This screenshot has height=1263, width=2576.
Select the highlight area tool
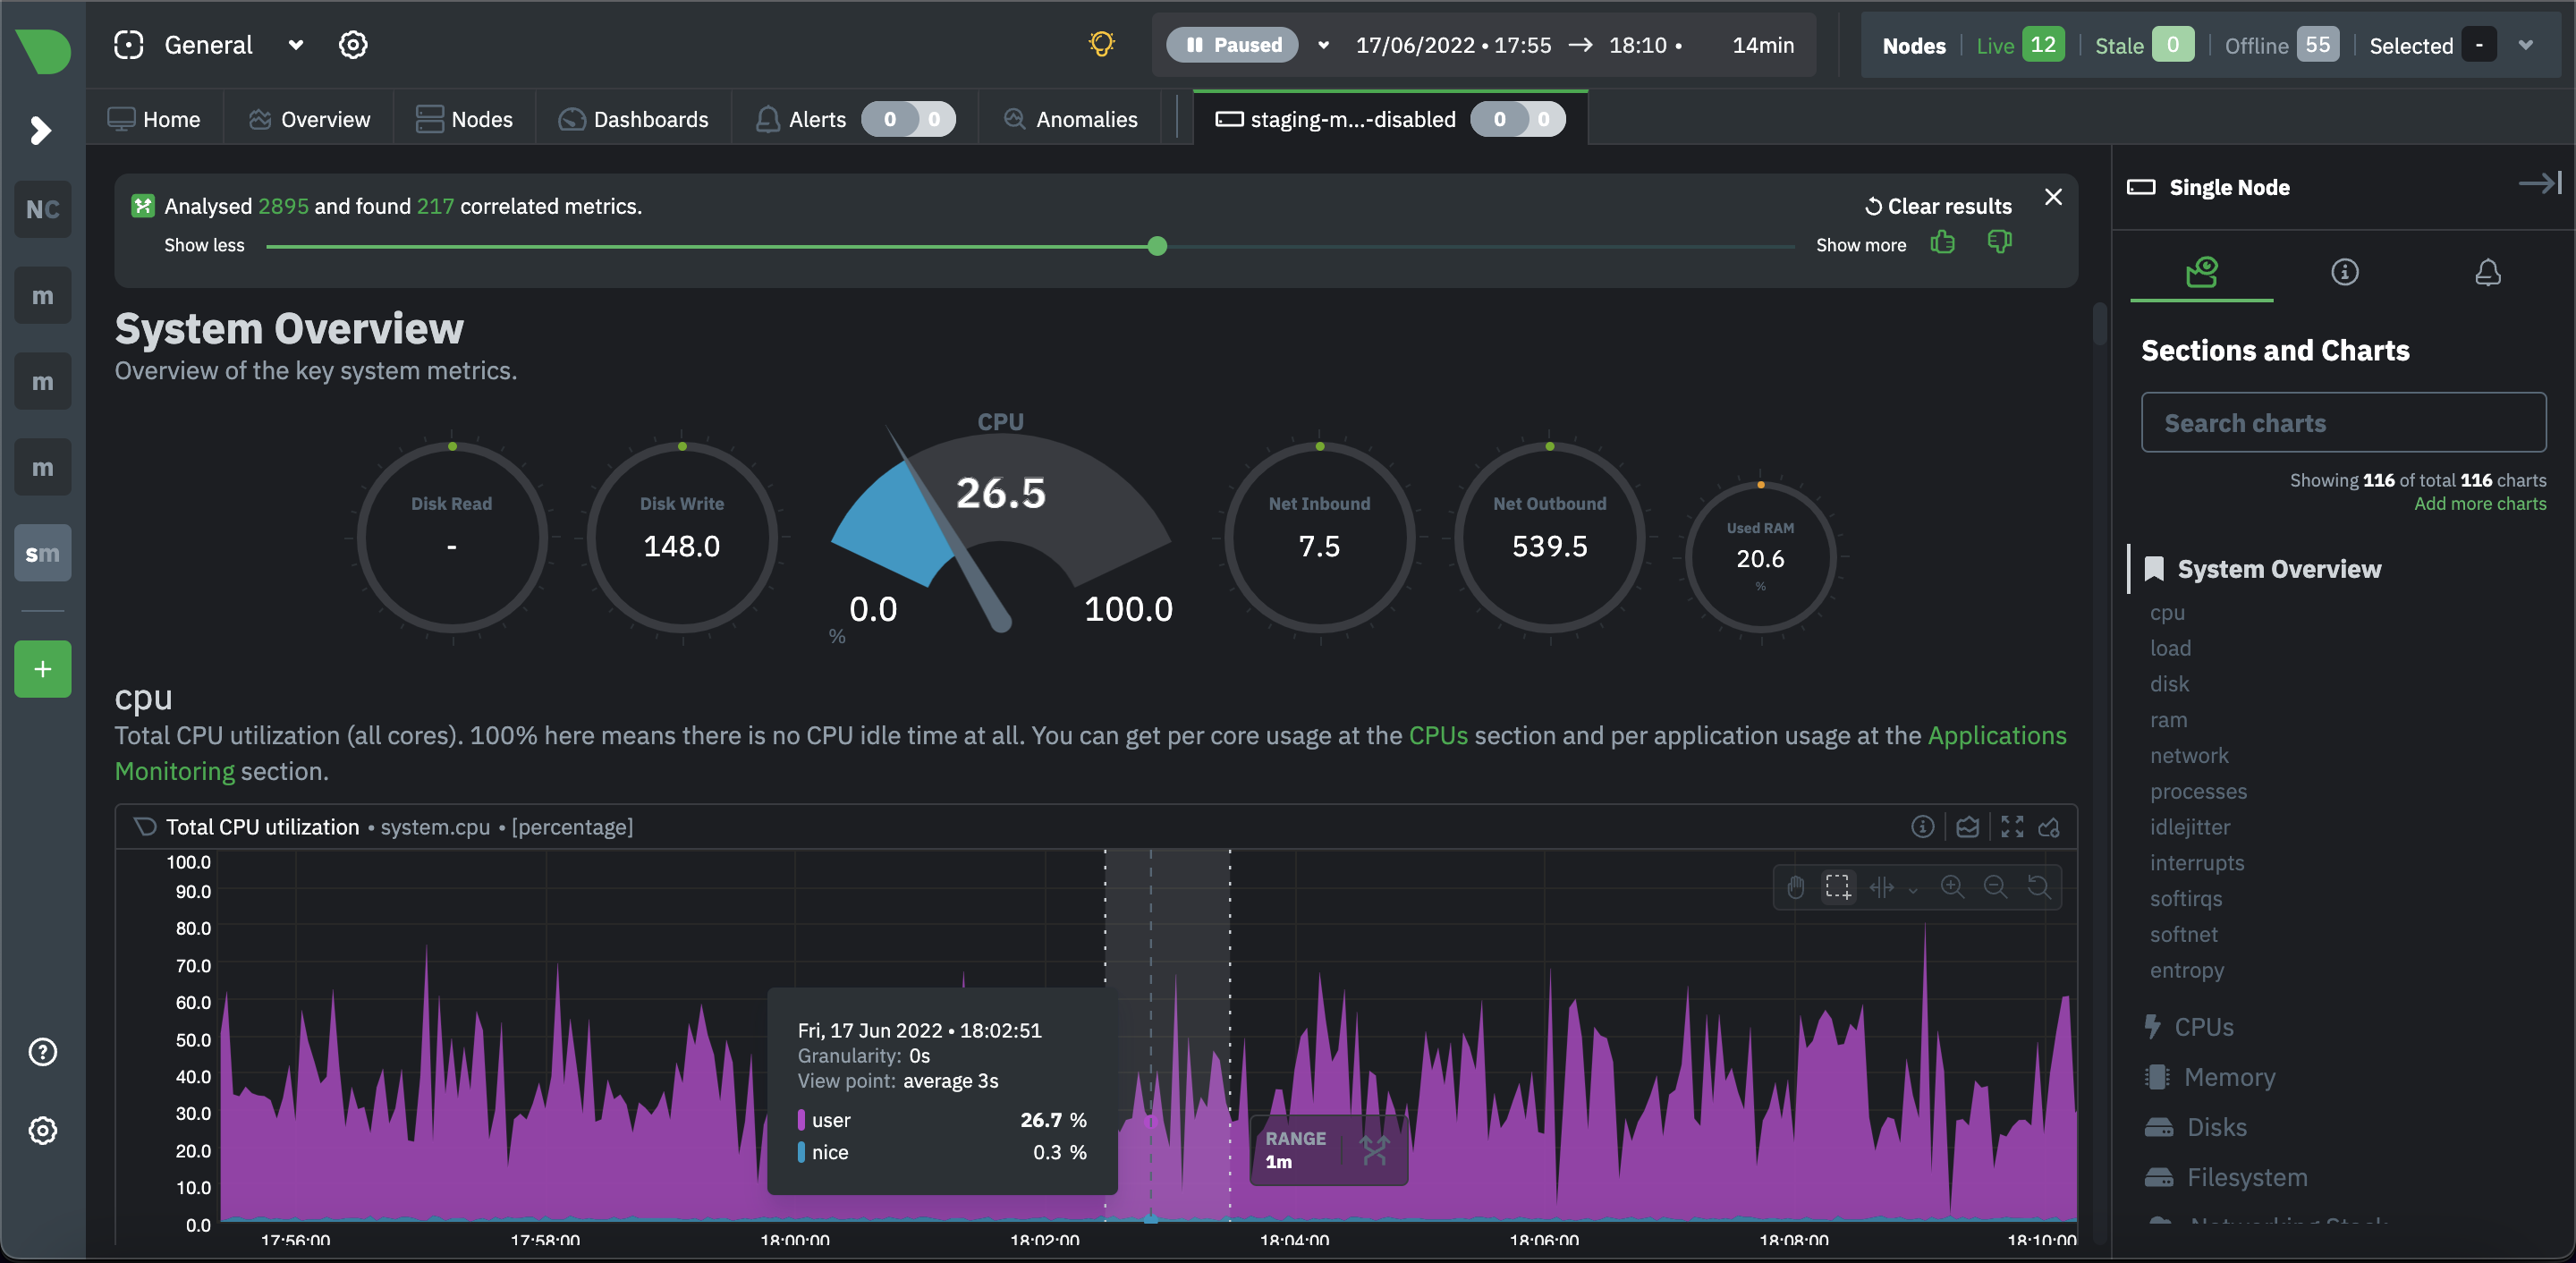click(x=1838, y=887)
